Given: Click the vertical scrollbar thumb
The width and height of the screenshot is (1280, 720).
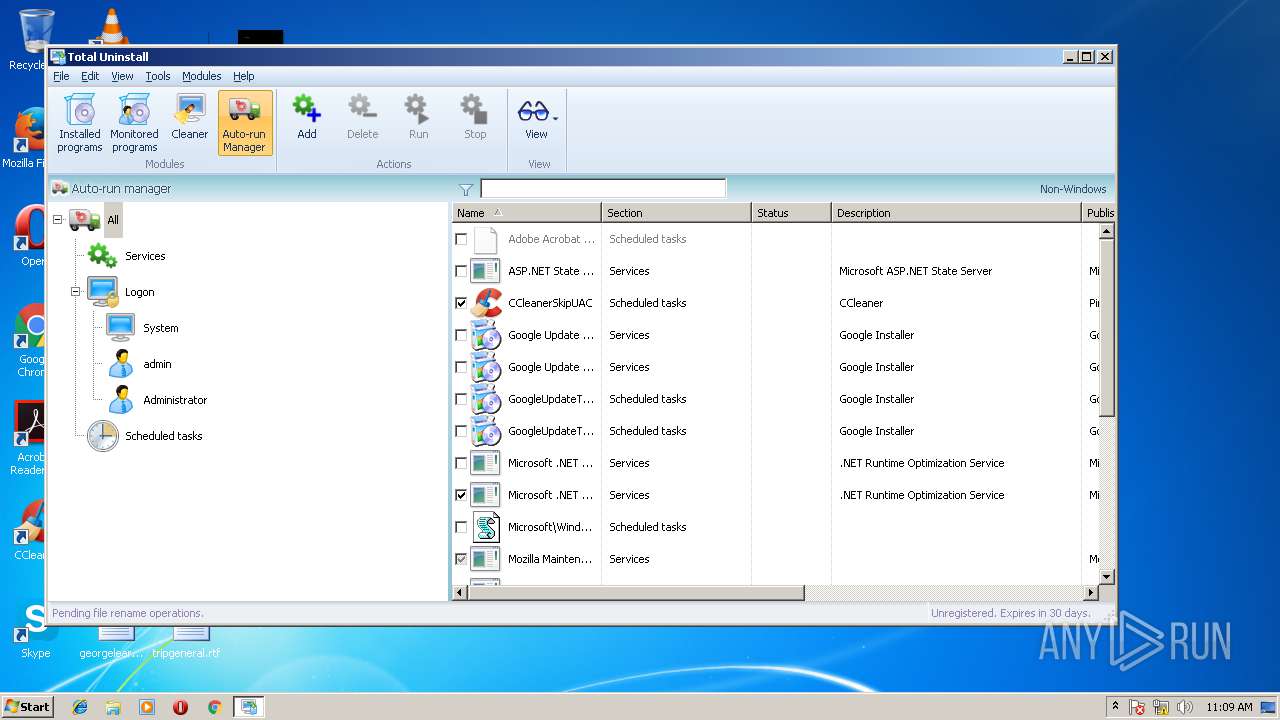Looking at the screenshot, I should coord(1107,328).
